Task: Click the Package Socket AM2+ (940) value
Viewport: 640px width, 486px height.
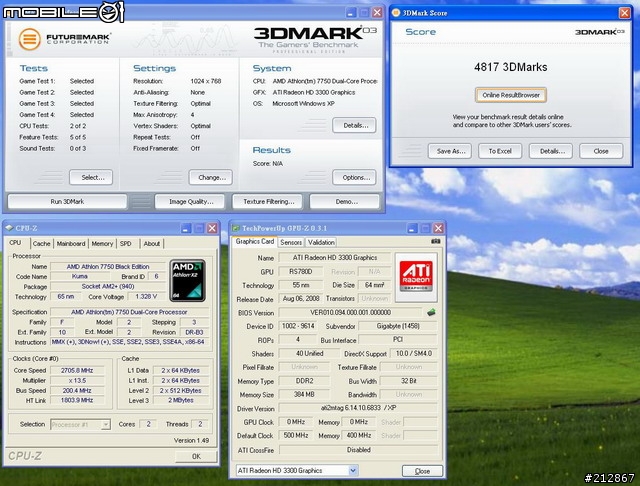Action: point(108,286)
